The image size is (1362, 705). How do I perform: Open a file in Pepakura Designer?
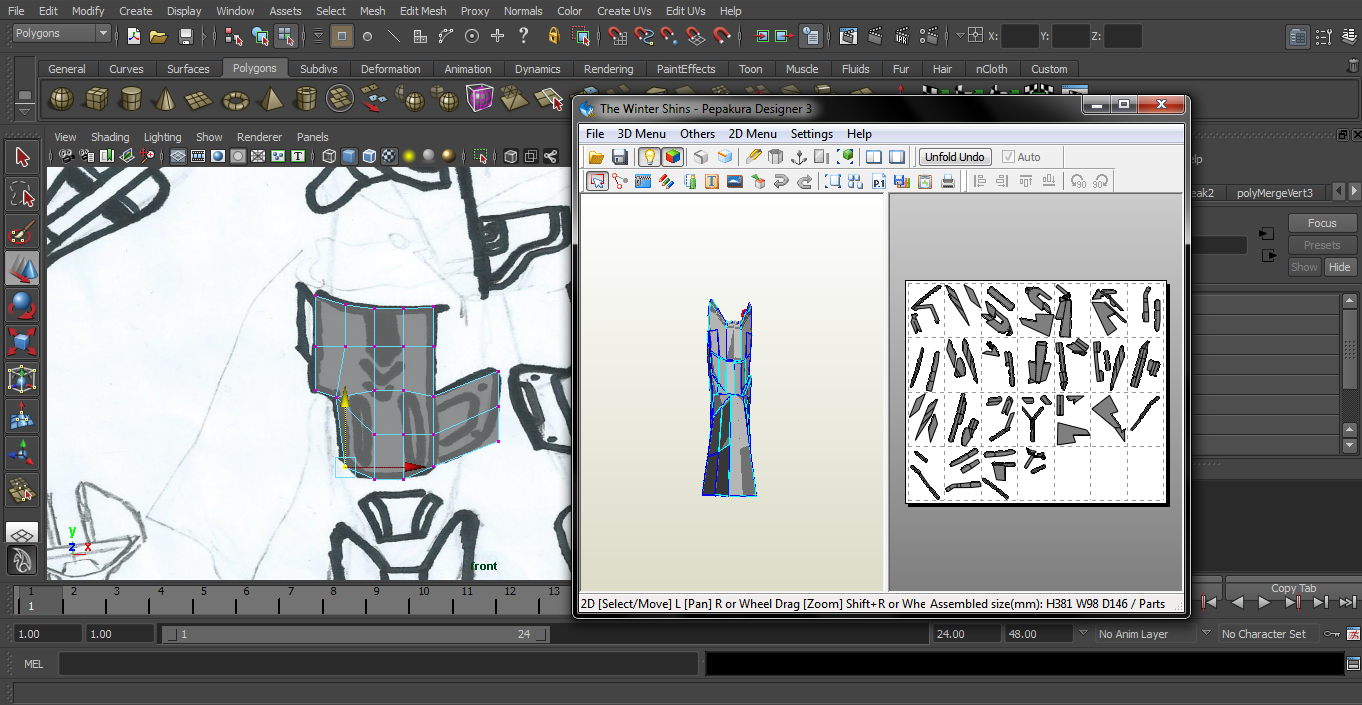coord(596,157)
